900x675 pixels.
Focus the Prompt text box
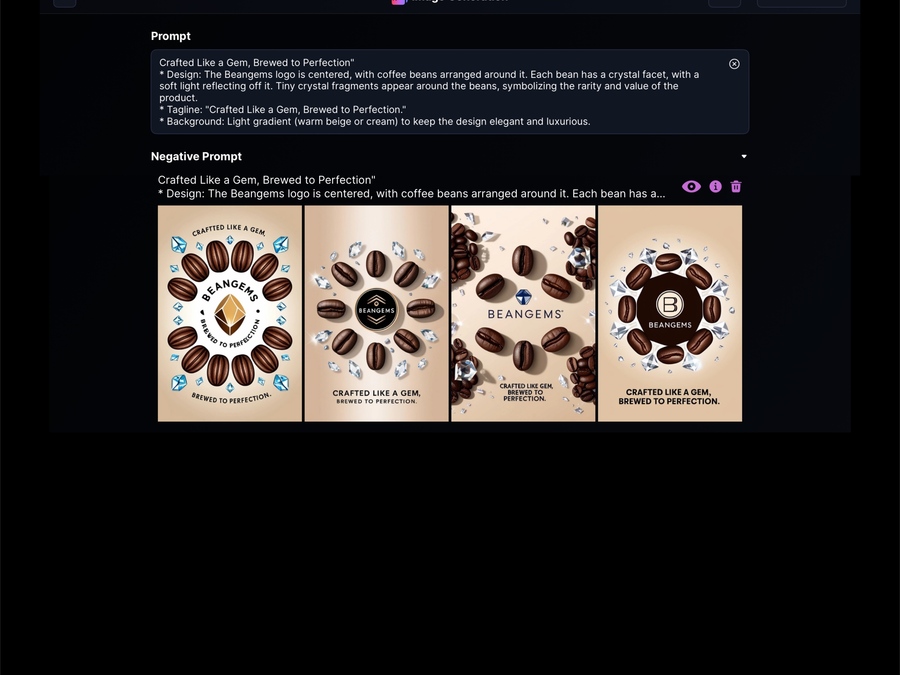point(450,92)
